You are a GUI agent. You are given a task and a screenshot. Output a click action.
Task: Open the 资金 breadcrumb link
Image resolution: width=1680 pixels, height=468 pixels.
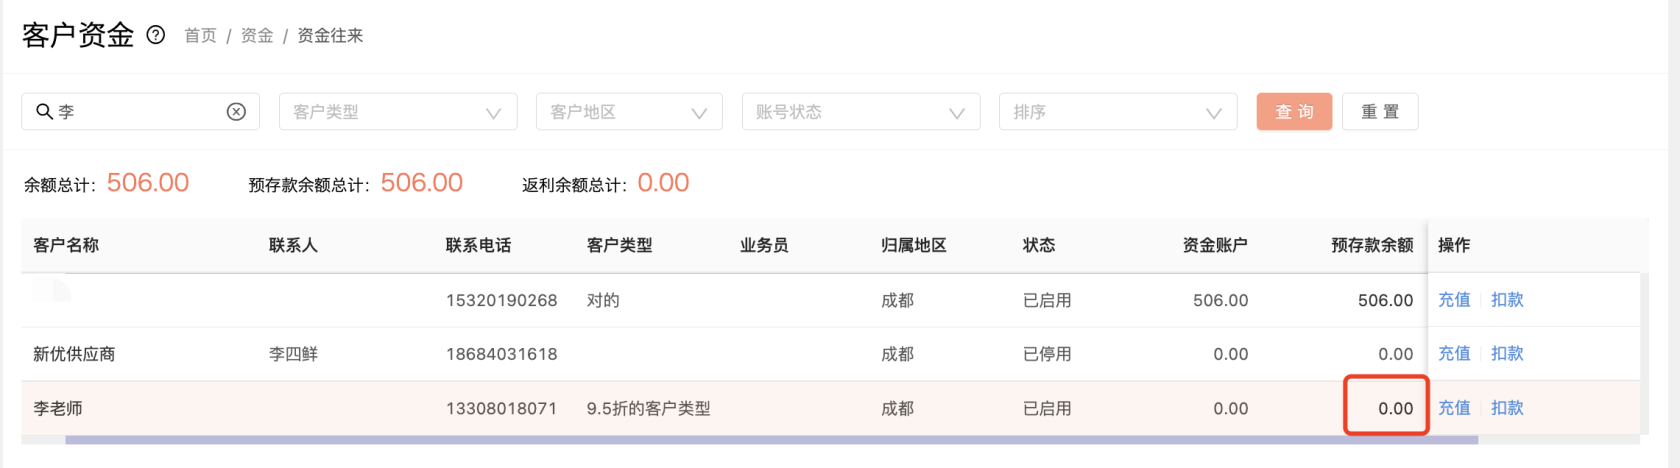click(x=257, y=36)
